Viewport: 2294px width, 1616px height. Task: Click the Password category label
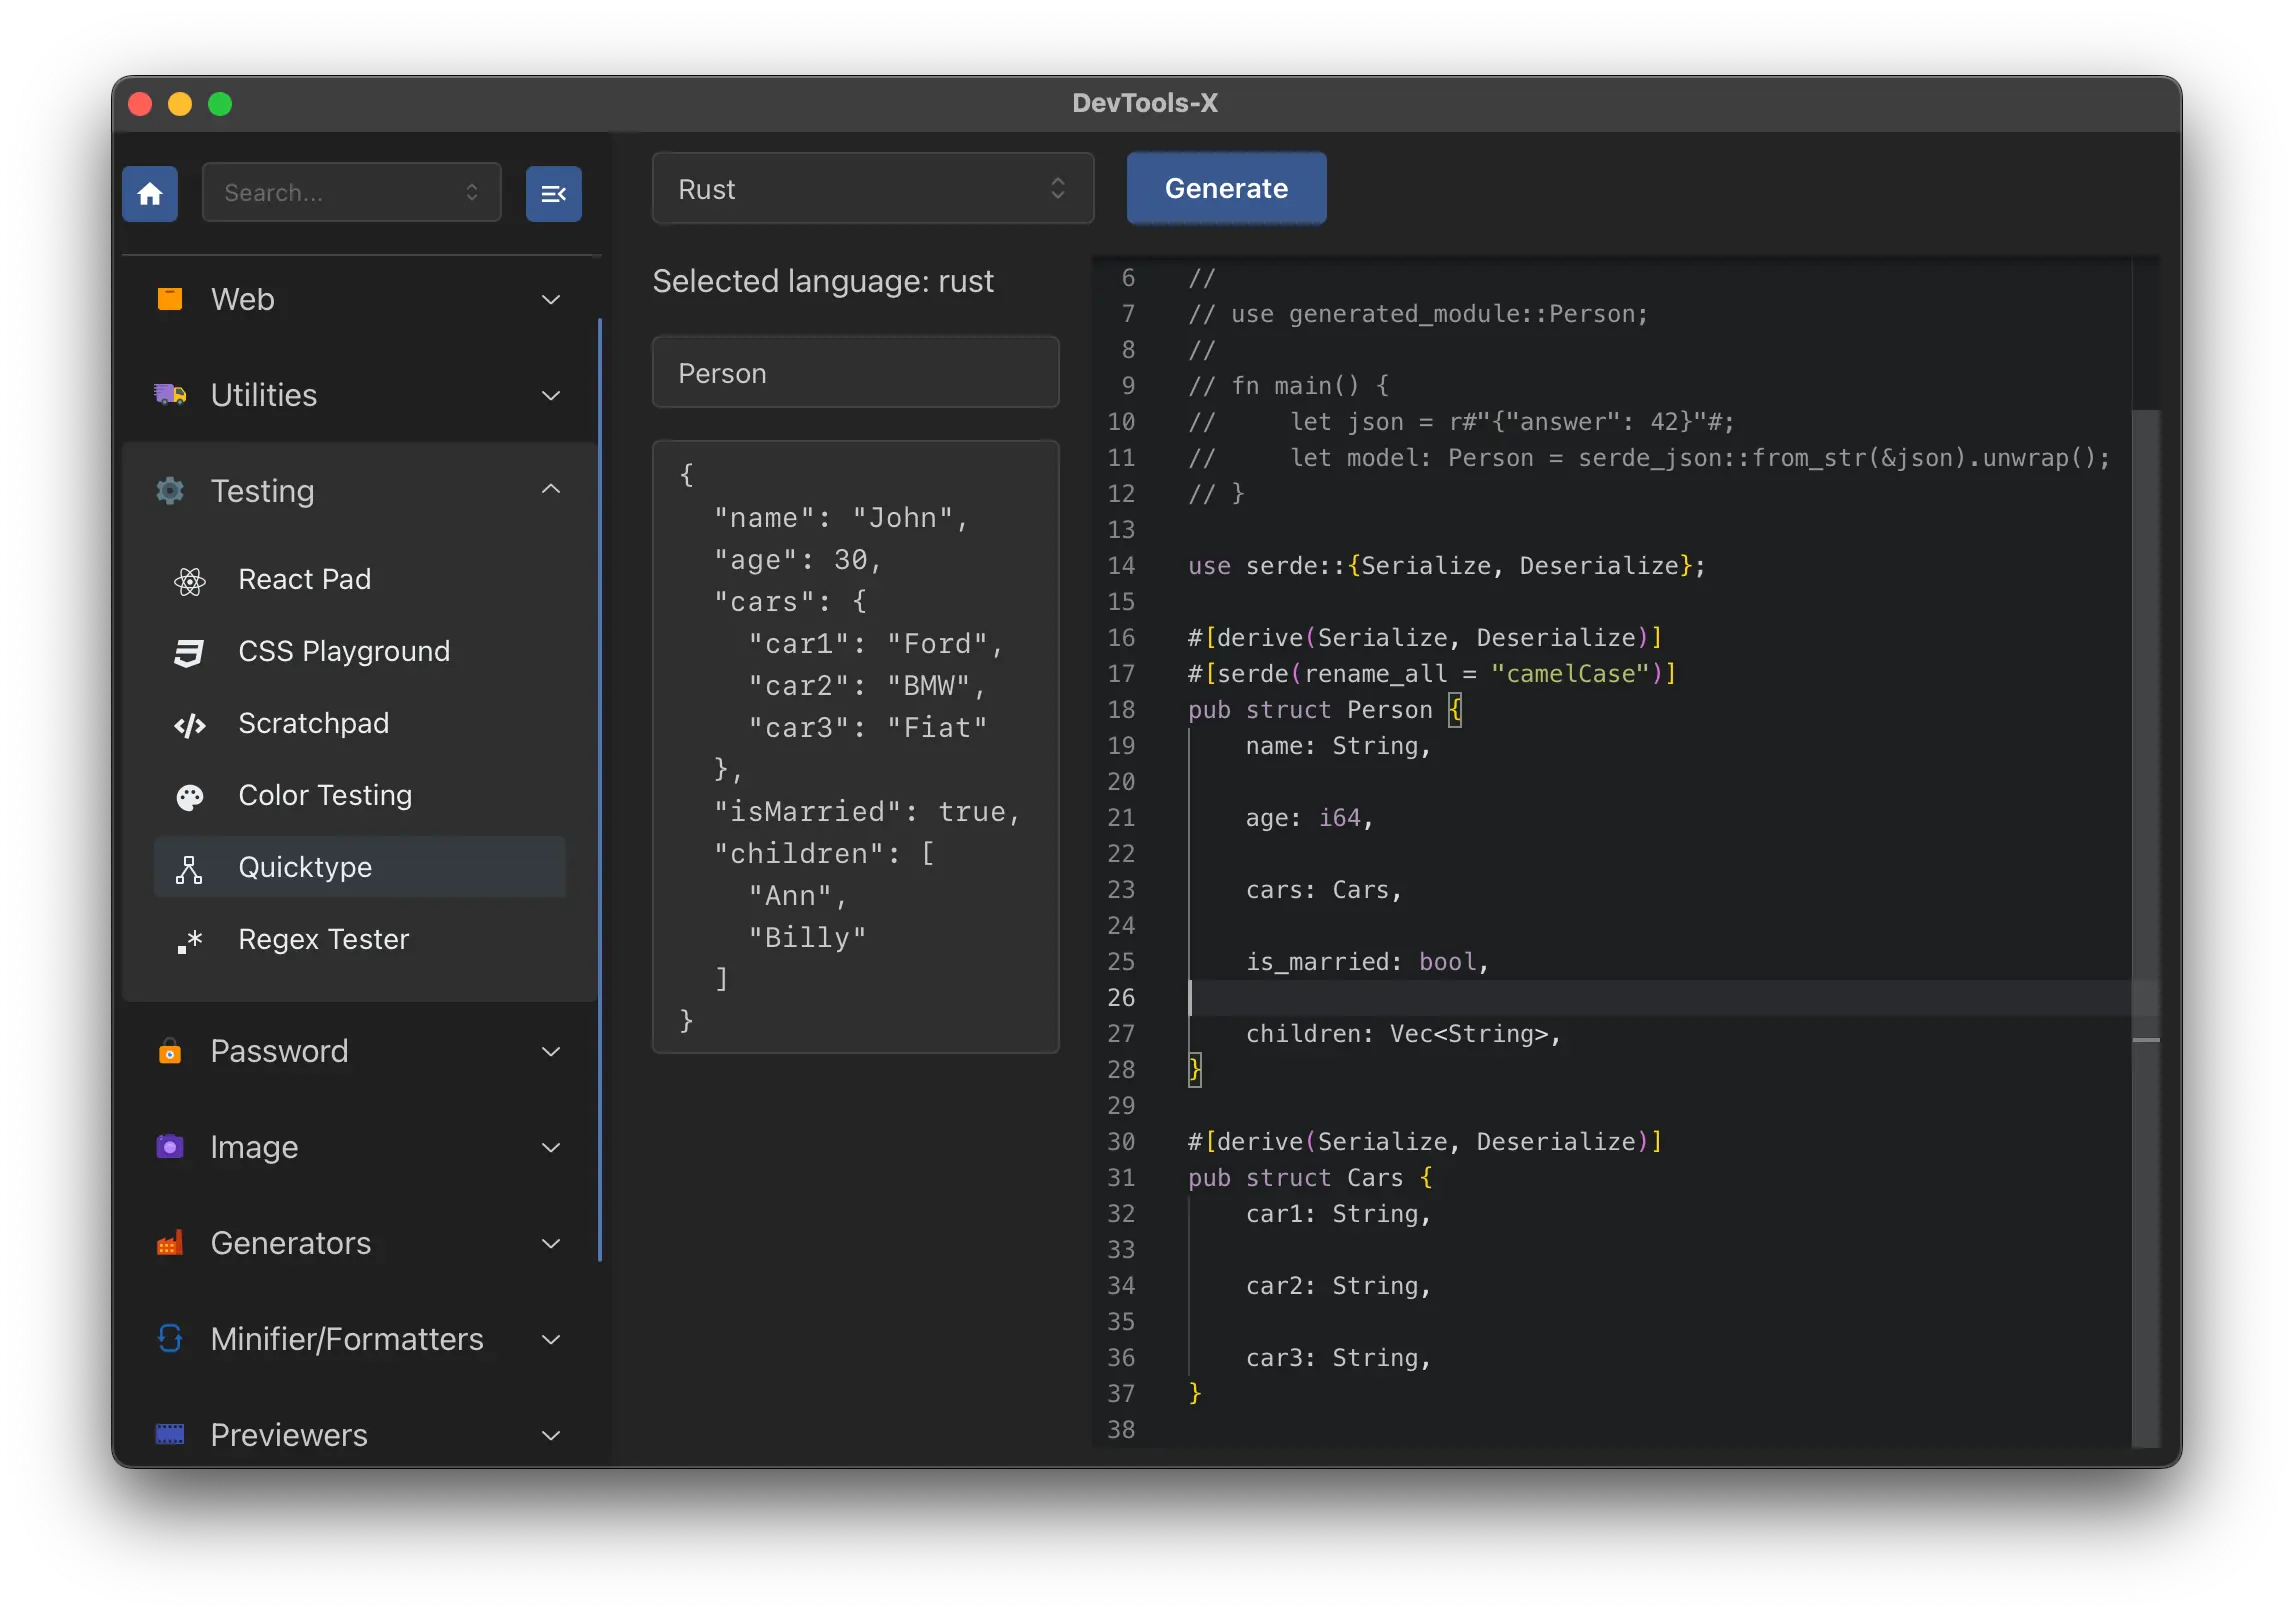point(280,1051)
